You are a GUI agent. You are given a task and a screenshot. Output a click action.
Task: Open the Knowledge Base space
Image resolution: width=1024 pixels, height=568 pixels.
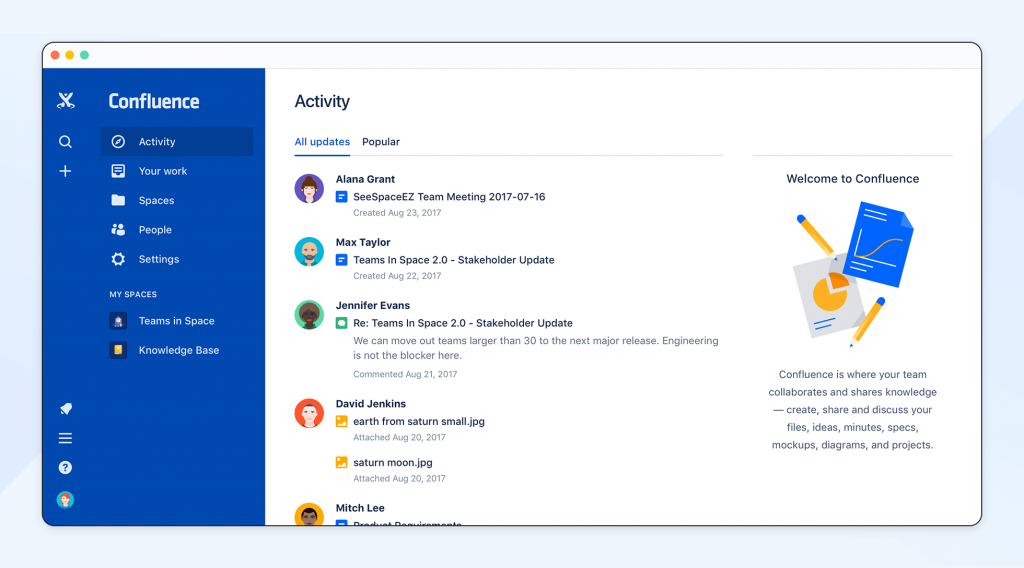[x=177, y=350]
